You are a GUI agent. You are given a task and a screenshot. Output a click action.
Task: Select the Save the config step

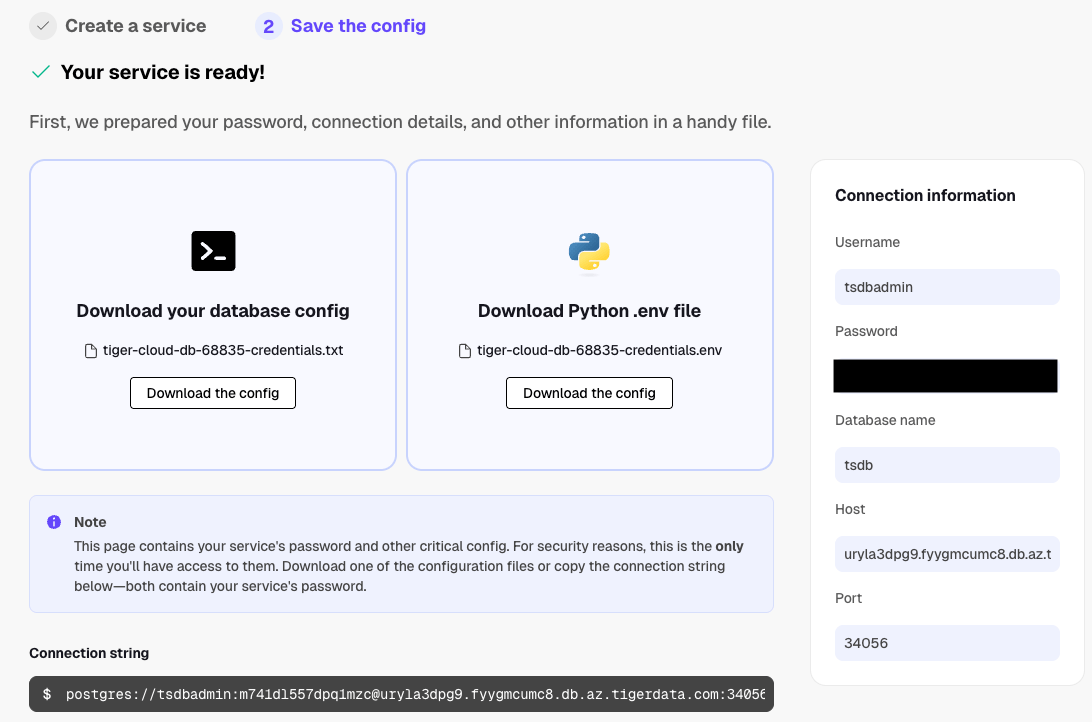pos(358,26)
